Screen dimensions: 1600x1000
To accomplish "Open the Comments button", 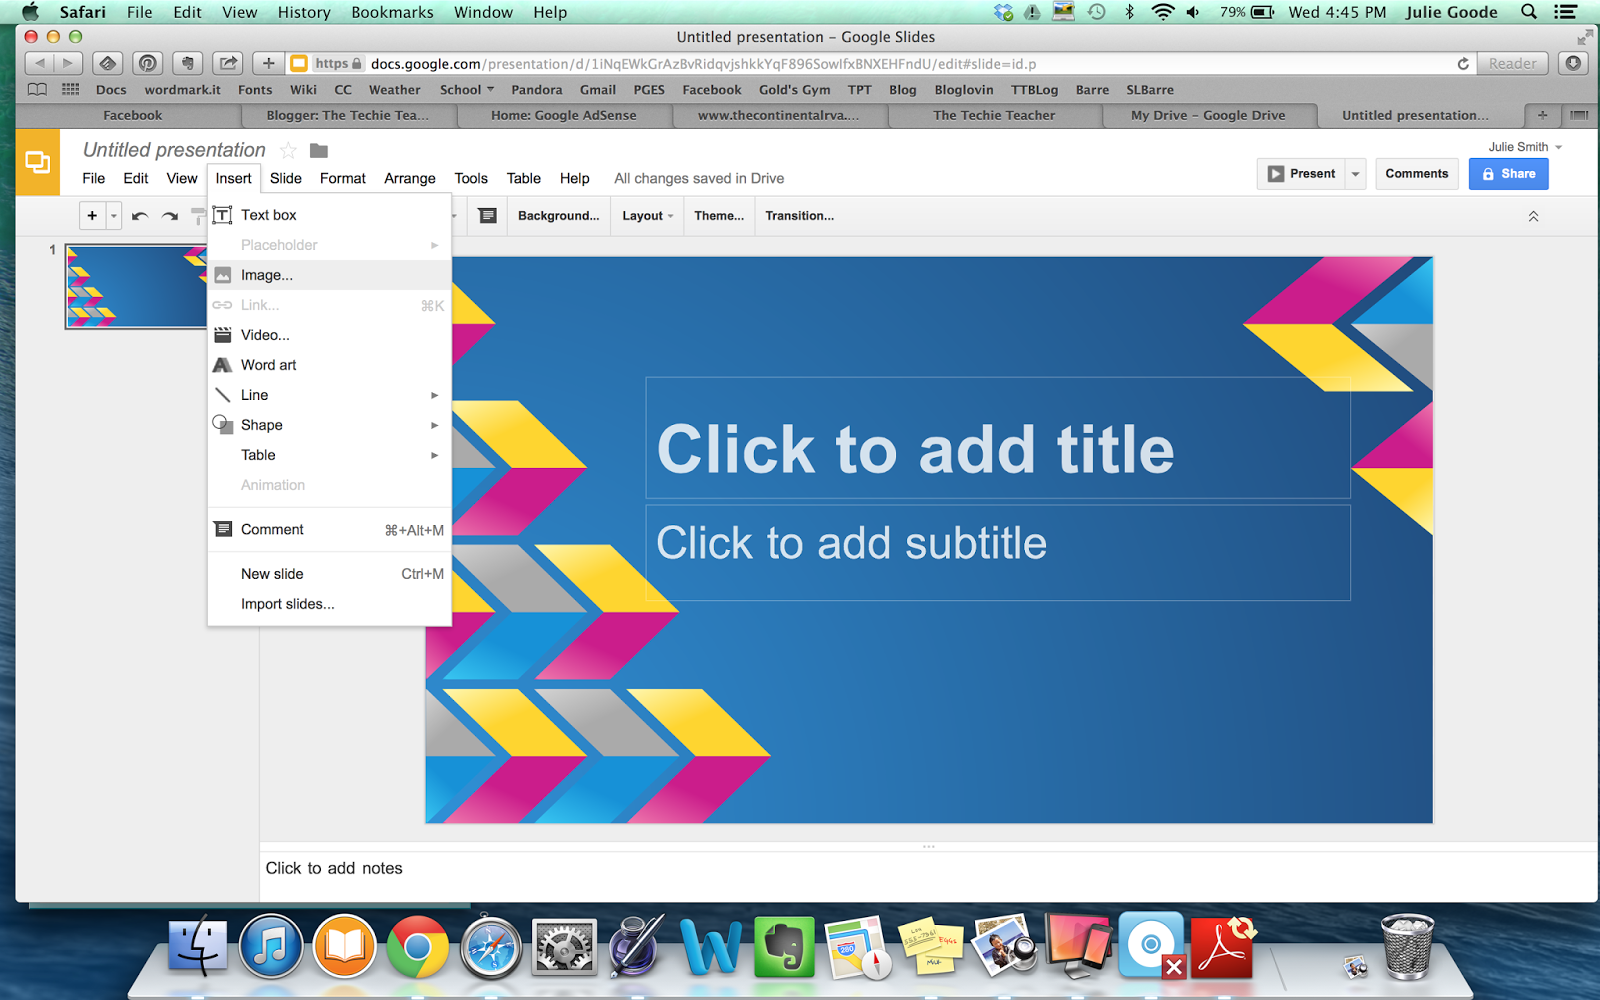I will (x=1417, y=174).
